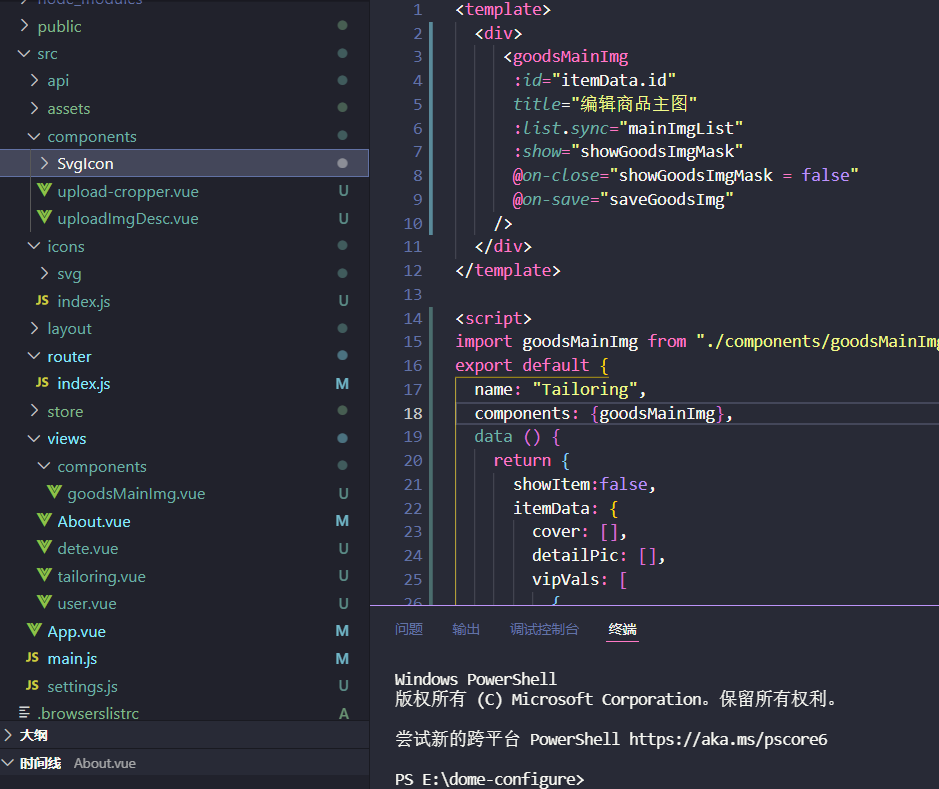Expand the store folder chevron
This screenshot has height=789, width=939.
click(x=34, y=411)
